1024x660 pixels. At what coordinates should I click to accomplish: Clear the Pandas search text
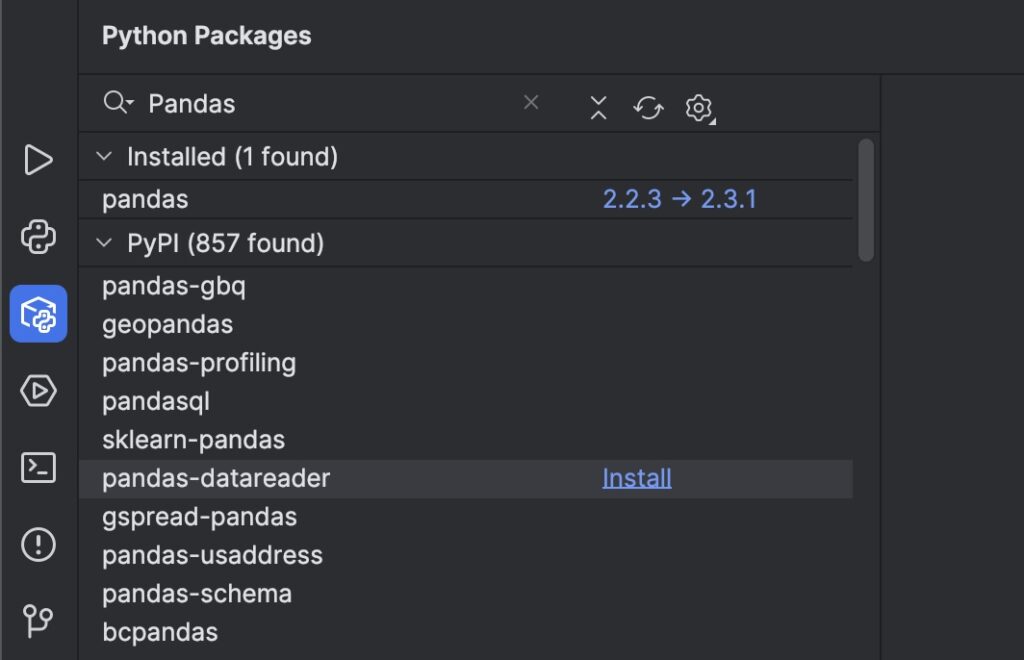[x=531, y=102]
